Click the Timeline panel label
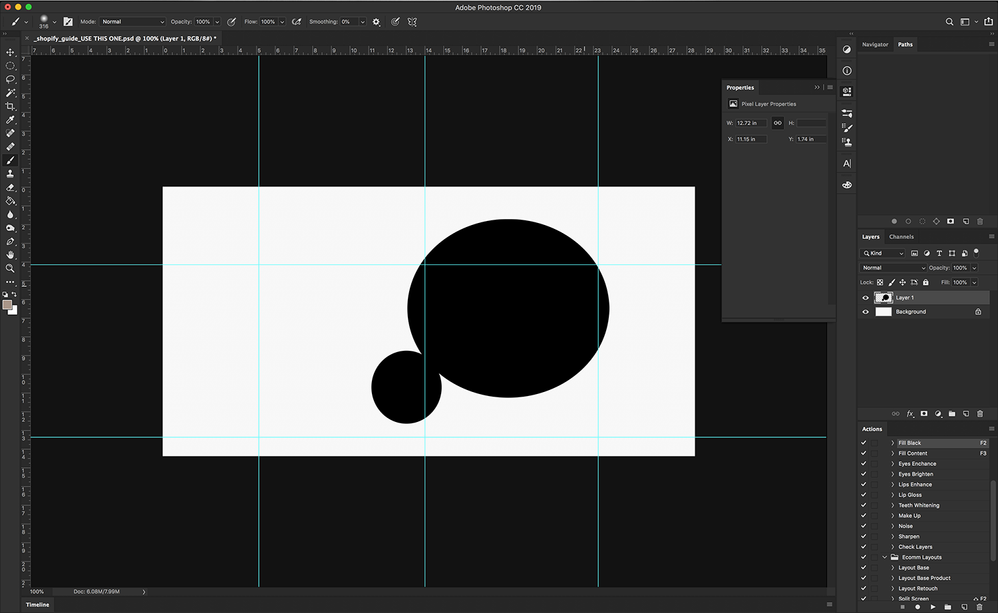998x613 pixels. click(x=37, y=605)
